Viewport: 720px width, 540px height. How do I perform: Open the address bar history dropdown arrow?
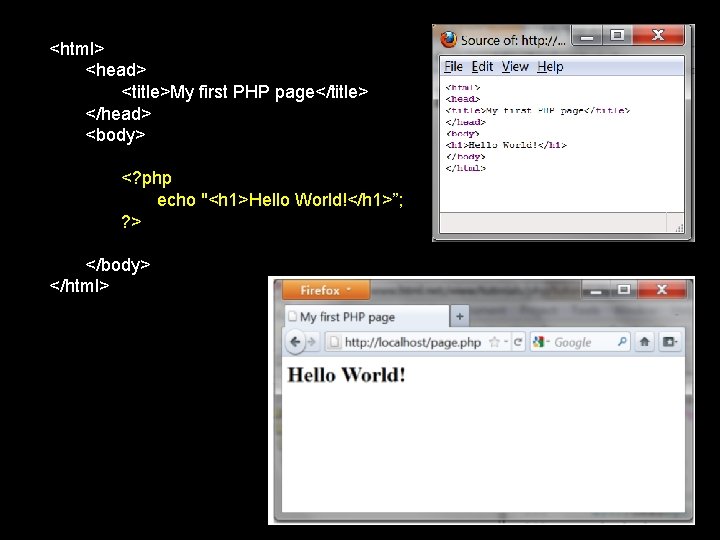click(506, 342)
